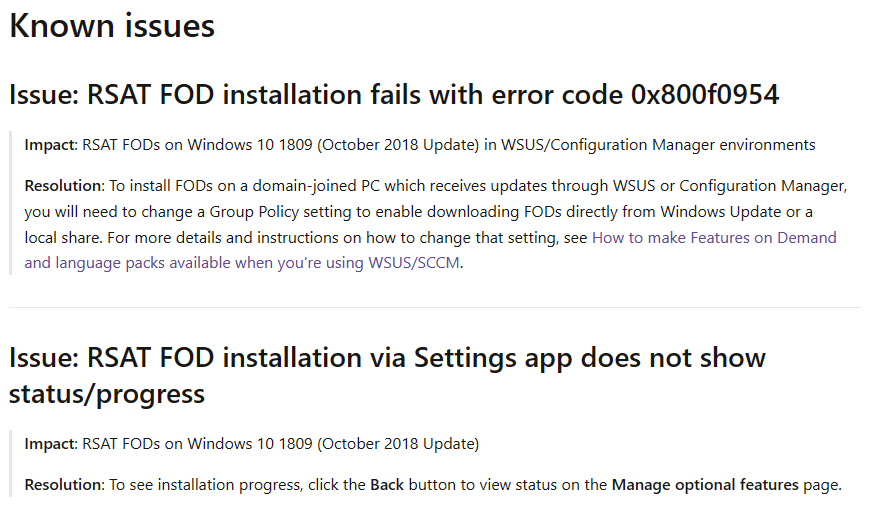The height and width of the screenshot is (509, 882).
Task: Click the 'Impact' label mentioning WSUS/Configuration Manager
Action: (x=50, y=145)
